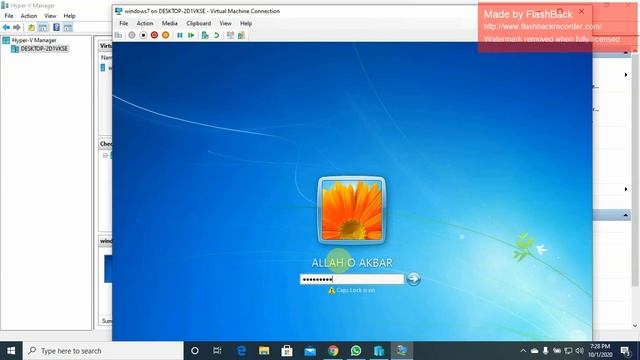The image size is (640, 360).
Task: Reset the VM with the green play-bar icon
Action: [x=191, y=36]
